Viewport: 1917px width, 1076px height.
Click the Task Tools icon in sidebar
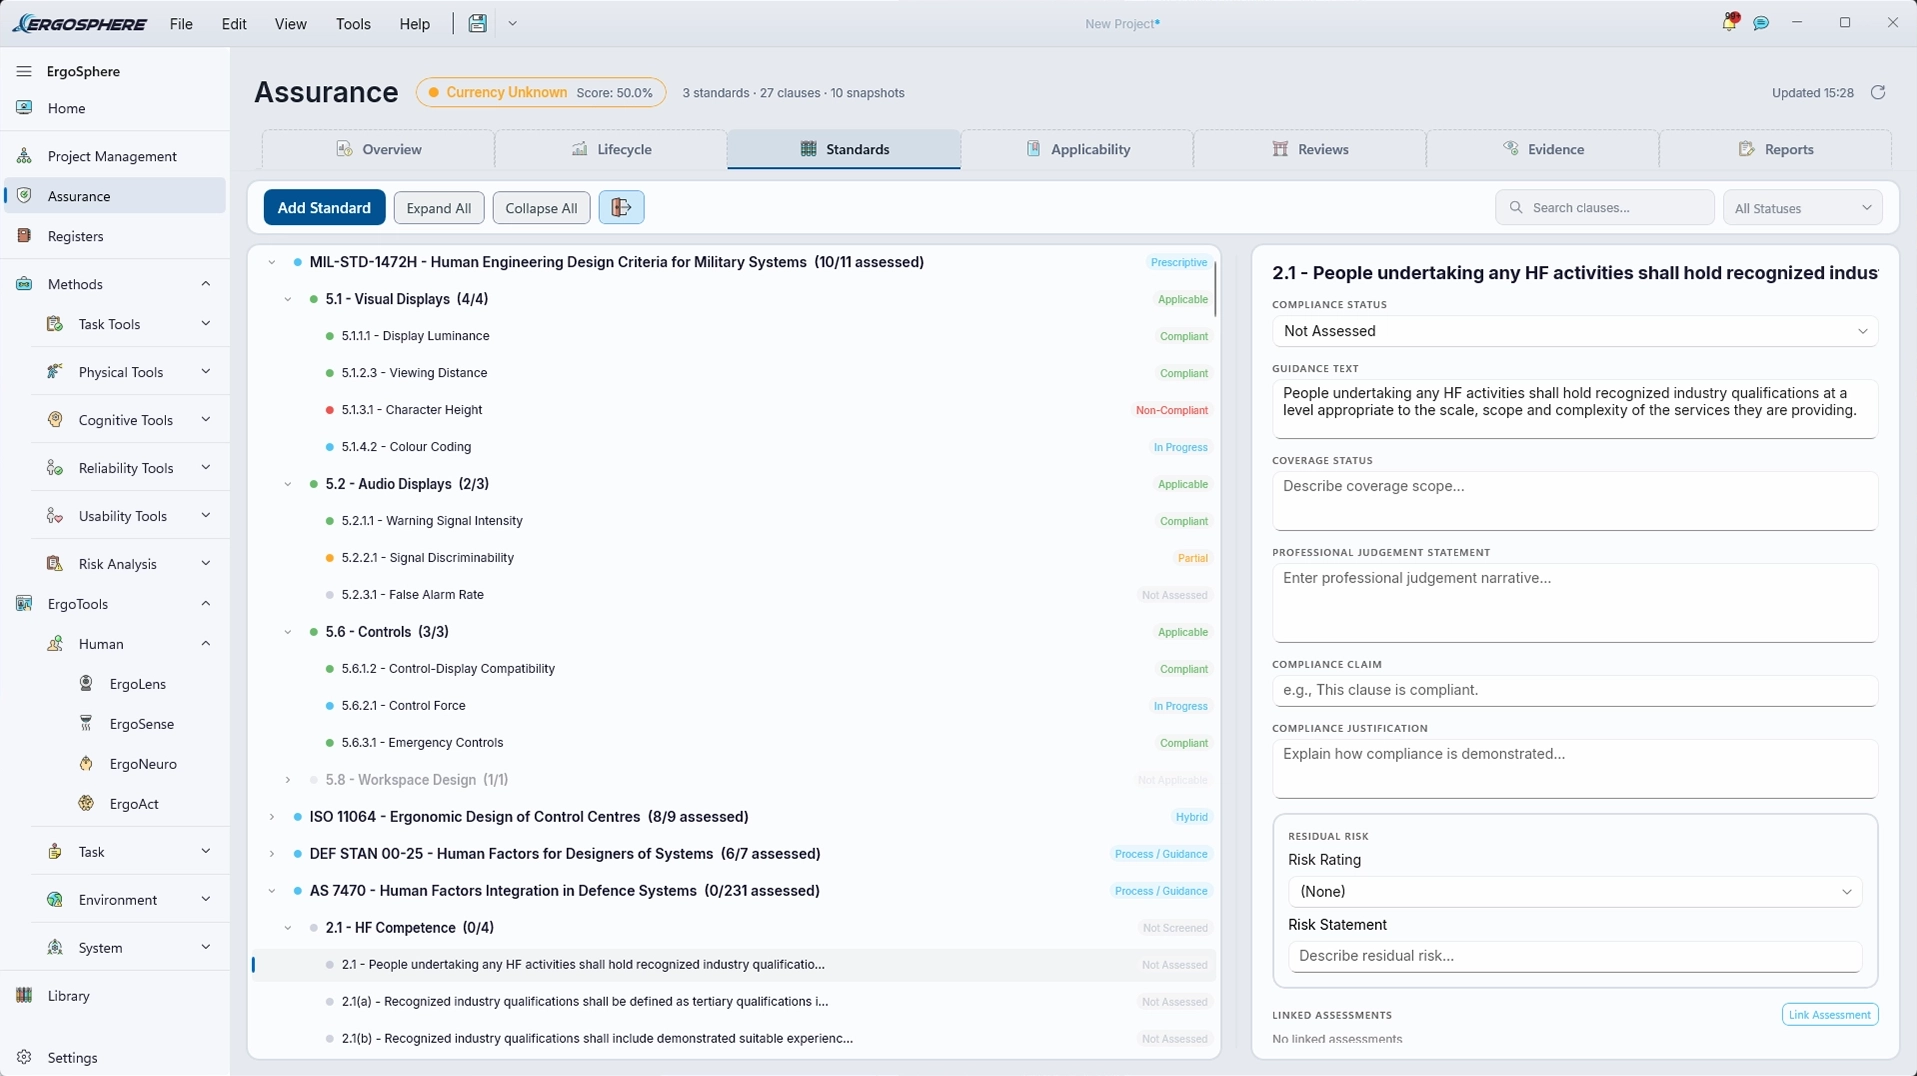(55, 324)
